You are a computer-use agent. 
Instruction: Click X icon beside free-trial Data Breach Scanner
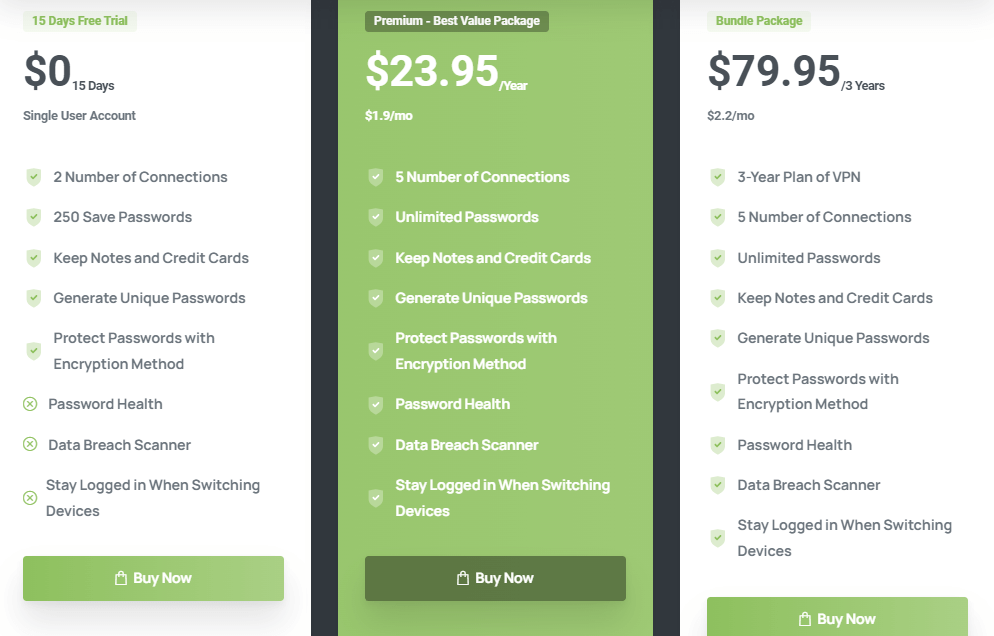point(30,445)
